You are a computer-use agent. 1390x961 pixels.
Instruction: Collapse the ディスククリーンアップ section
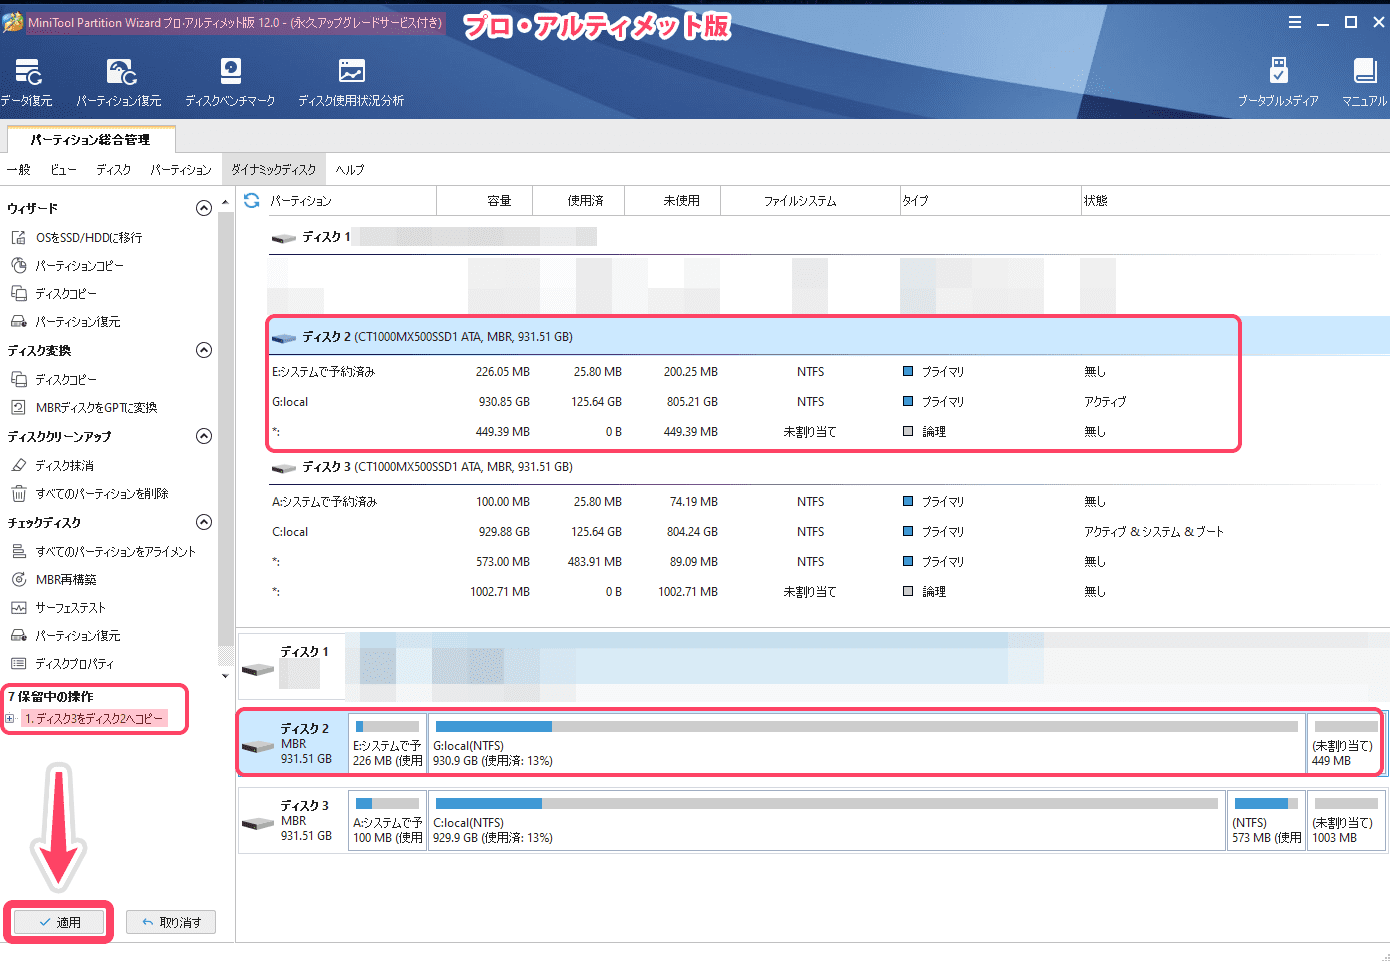click(204, 436)
